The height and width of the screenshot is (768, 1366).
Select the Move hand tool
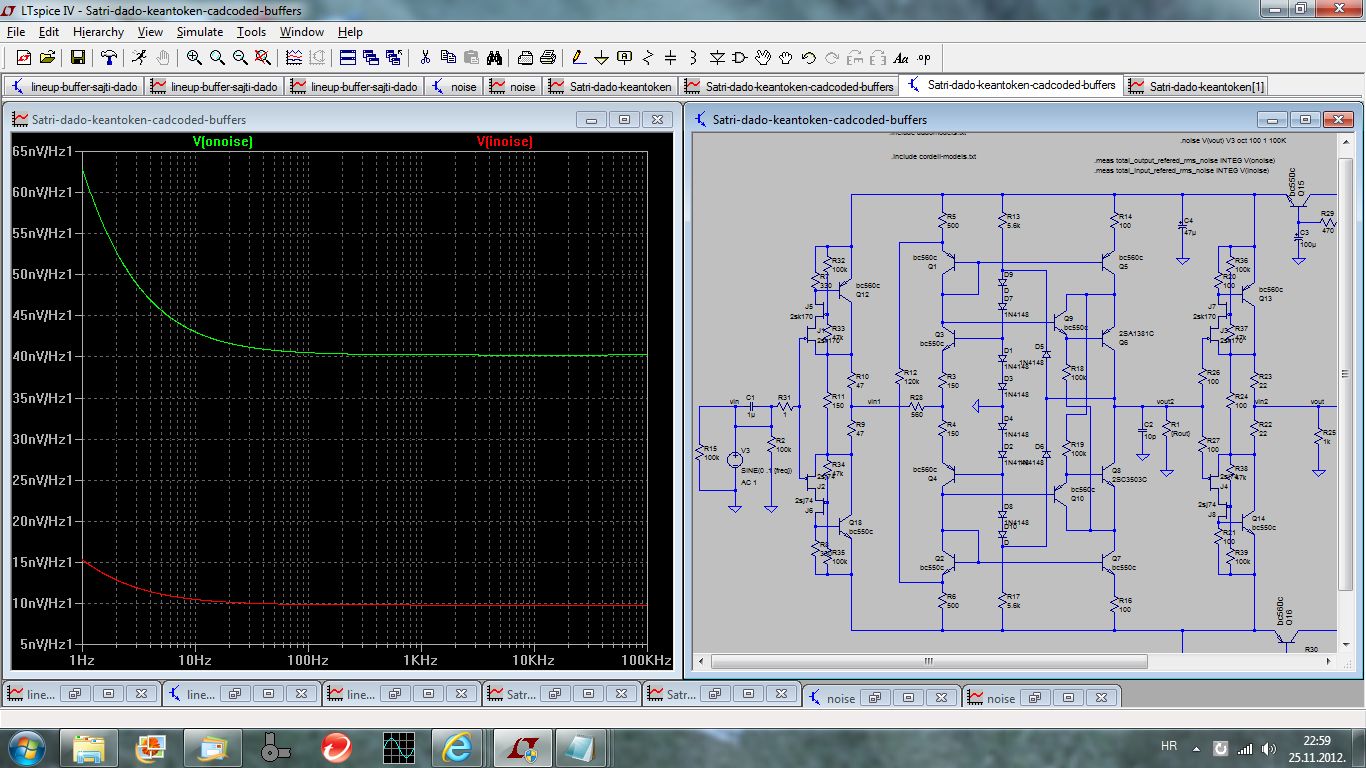coord(763,57)
